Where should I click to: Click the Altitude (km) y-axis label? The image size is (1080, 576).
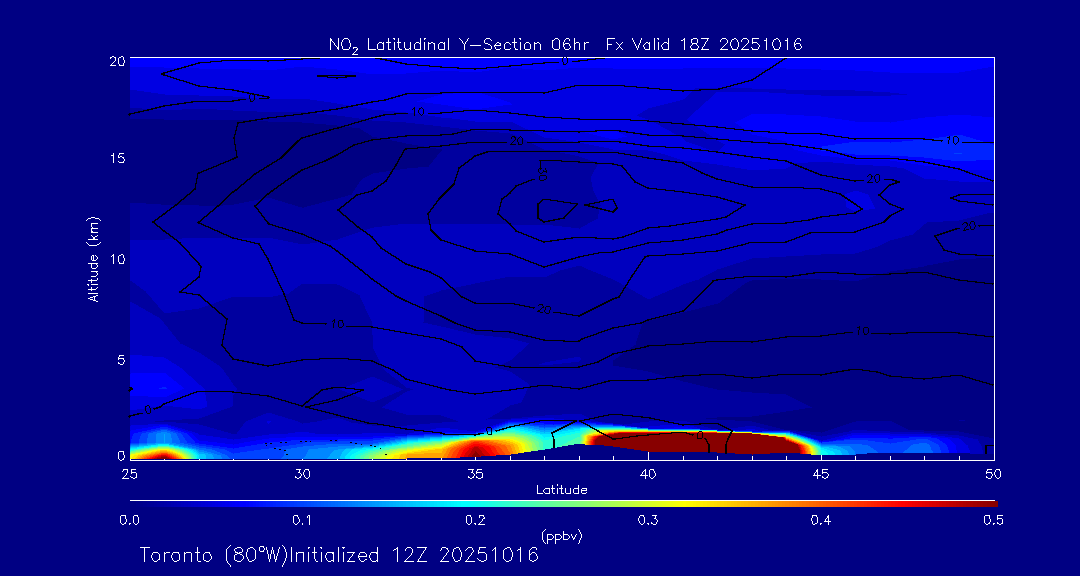click(x=94, y=258)
